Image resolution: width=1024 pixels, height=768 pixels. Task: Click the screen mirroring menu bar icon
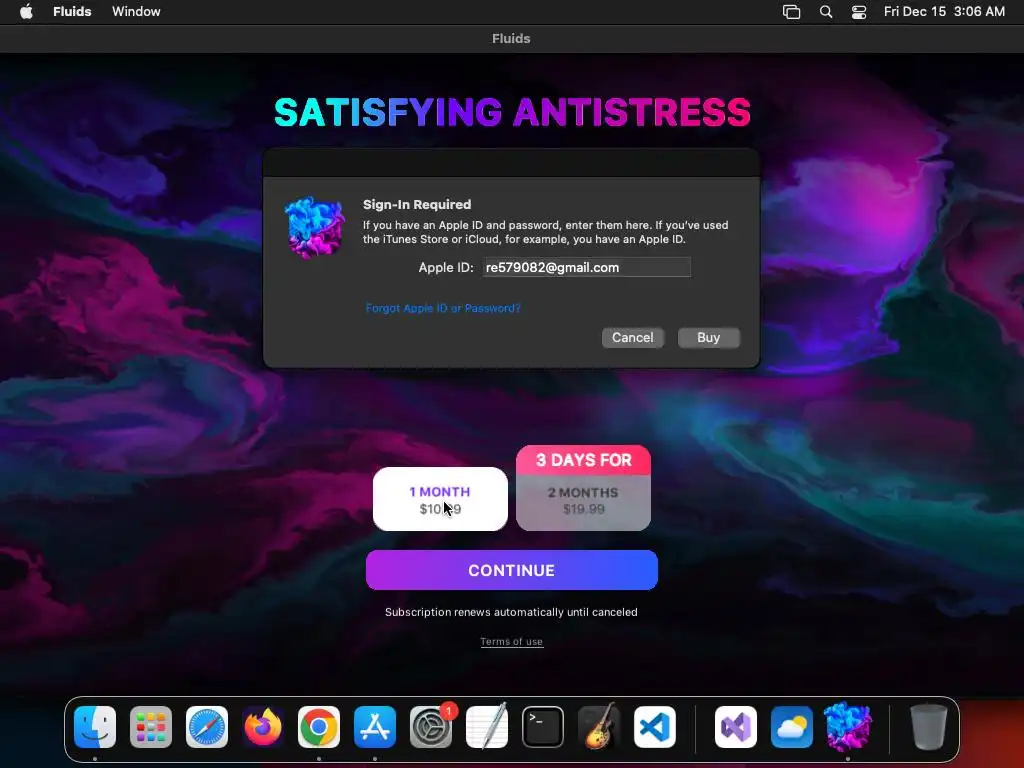pyautogui.click(x=792, y=11)
